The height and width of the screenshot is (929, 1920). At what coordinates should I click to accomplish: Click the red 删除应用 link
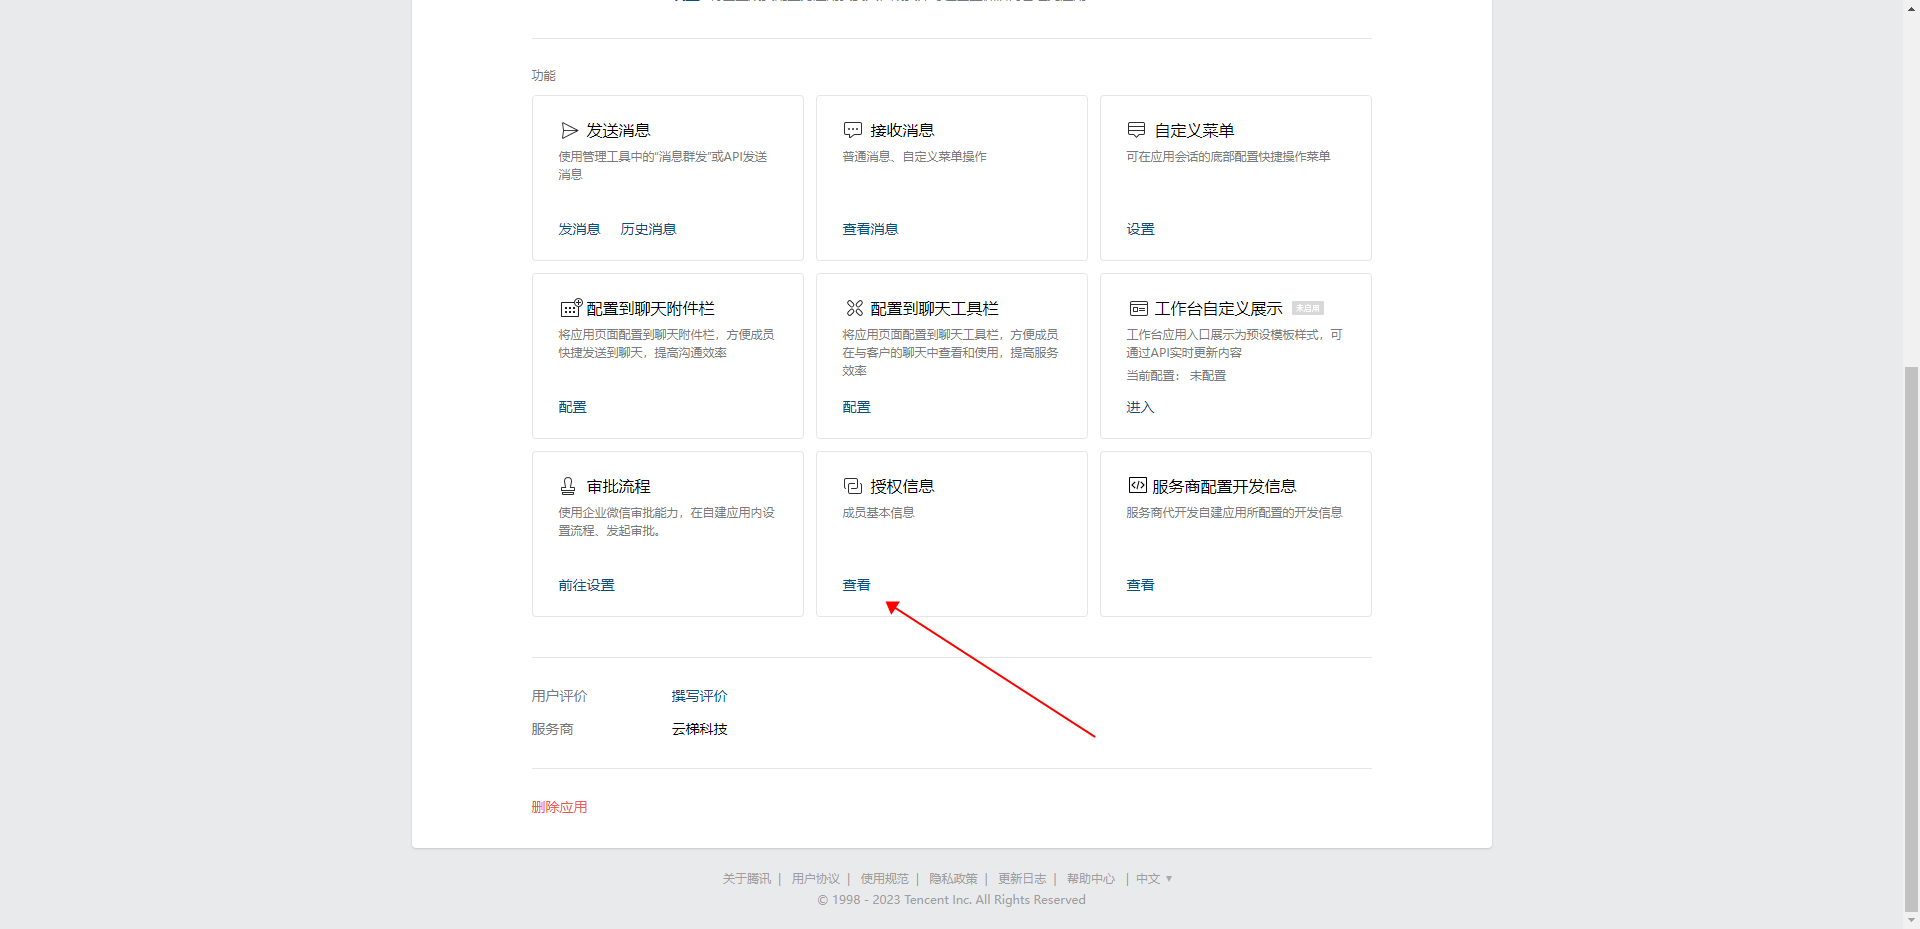pyautogui.click(x=559, y=807)
